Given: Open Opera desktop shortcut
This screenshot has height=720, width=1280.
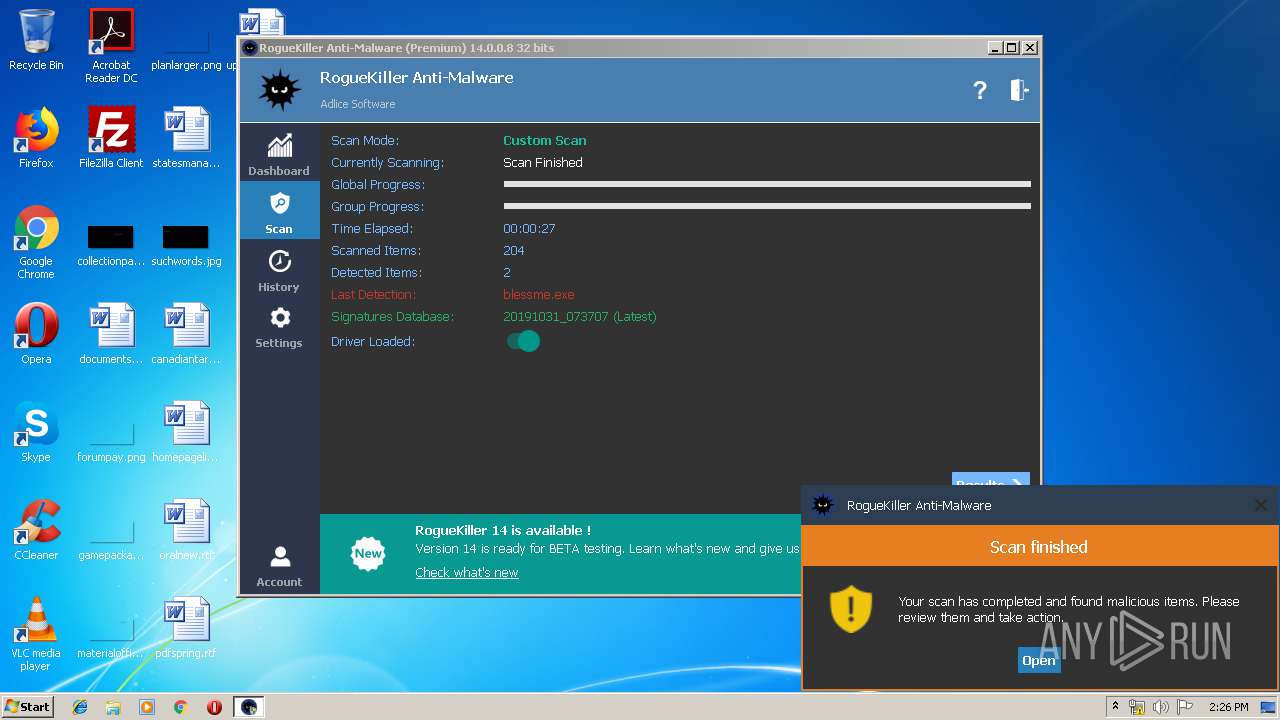Looking at the screenshot, I should coord(36,334).
